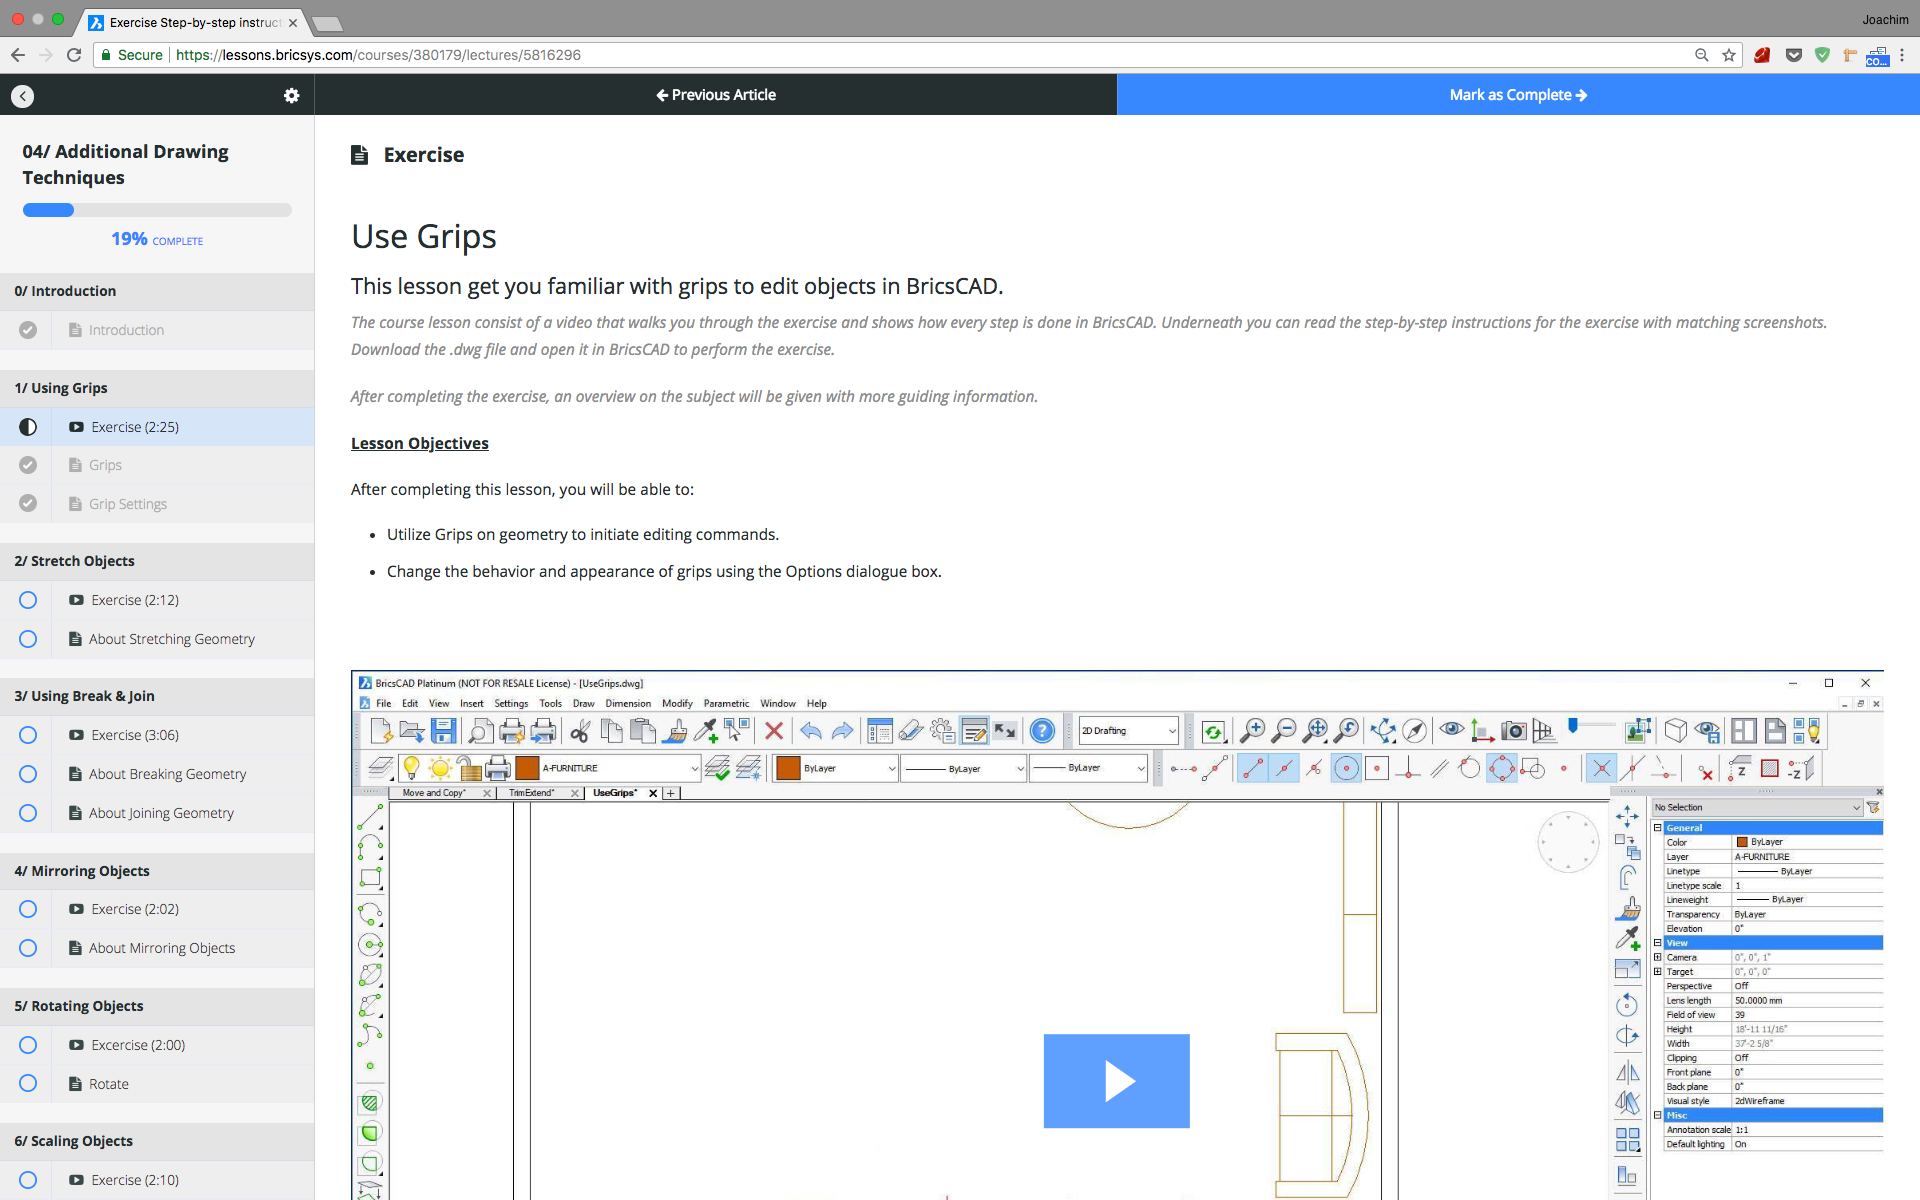Click the Zoom In magnifier icon

1252,731
